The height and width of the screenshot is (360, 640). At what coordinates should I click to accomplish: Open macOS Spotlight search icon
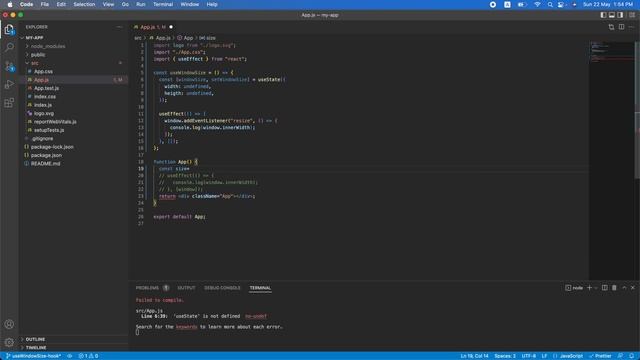click(550, 4)
